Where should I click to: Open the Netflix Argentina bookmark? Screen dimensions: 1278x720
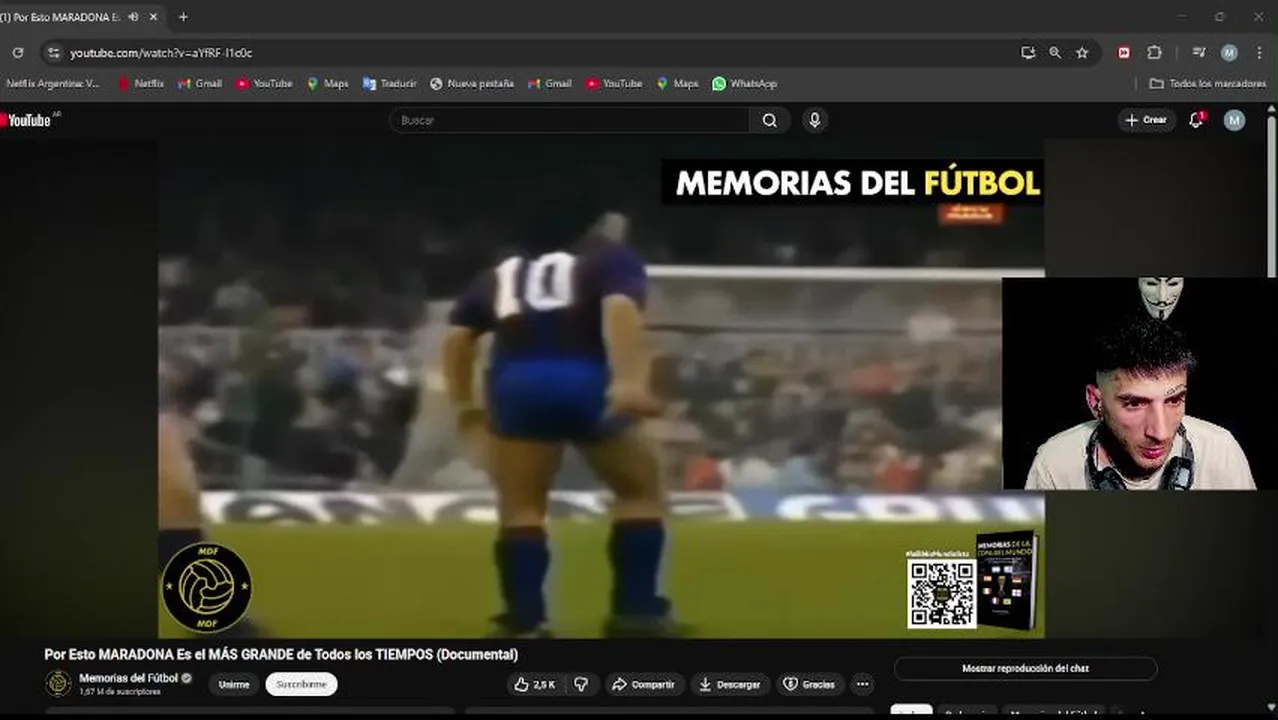pos(53,84)
